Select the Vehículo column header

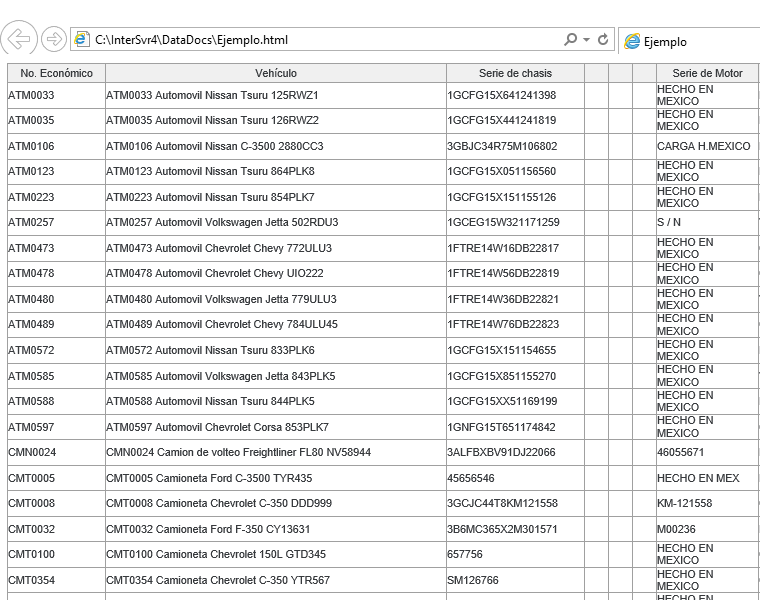[x=275, y=73]
